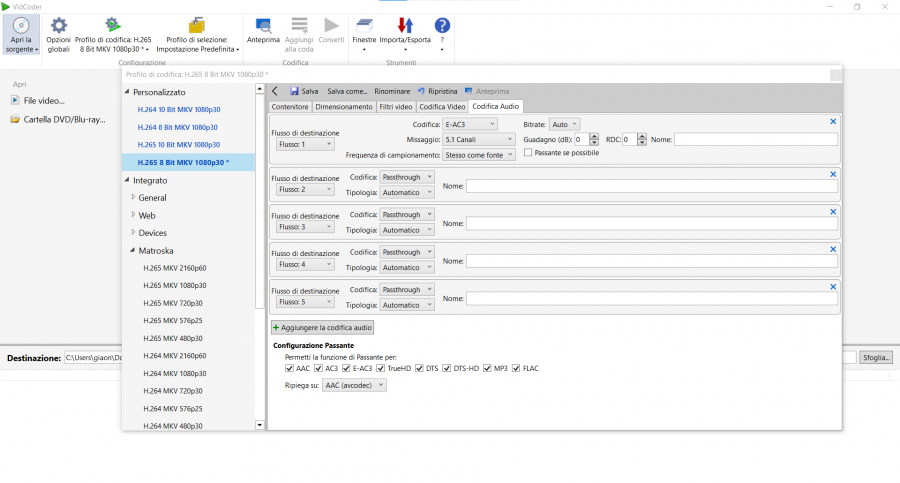Click Salva come... button
Image resolution: width=900 pixels, height=483 pixels.
347,91
